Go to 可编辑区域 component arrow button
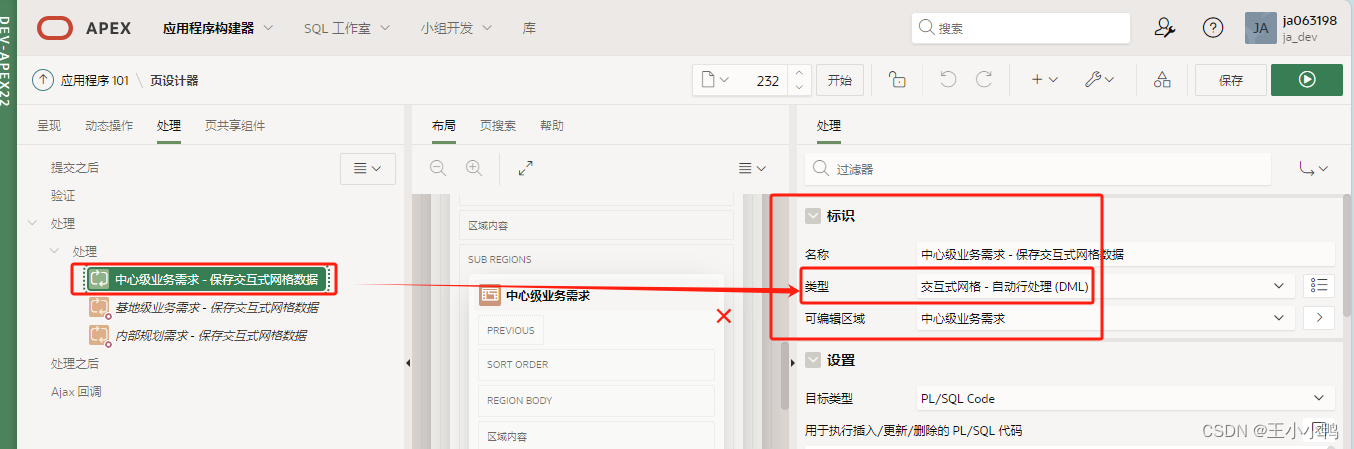The height and width of the screenshot is (449, 1354). click(1319, 318)
